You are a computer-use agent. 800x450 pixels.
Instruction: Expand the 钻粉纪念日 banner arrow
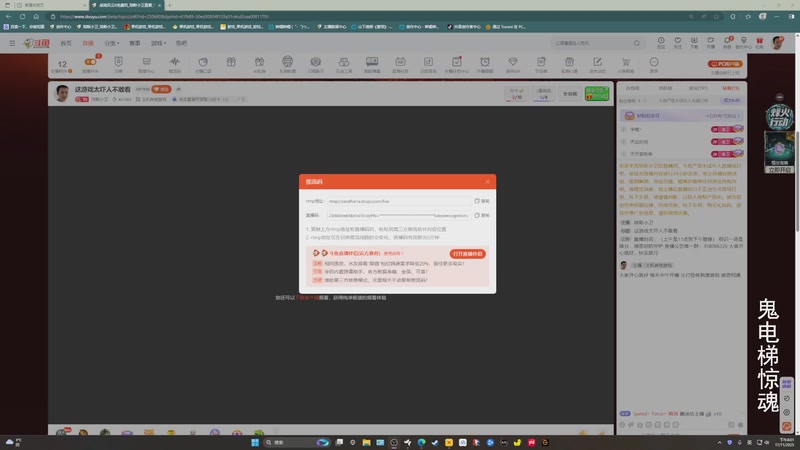point(738,116)
